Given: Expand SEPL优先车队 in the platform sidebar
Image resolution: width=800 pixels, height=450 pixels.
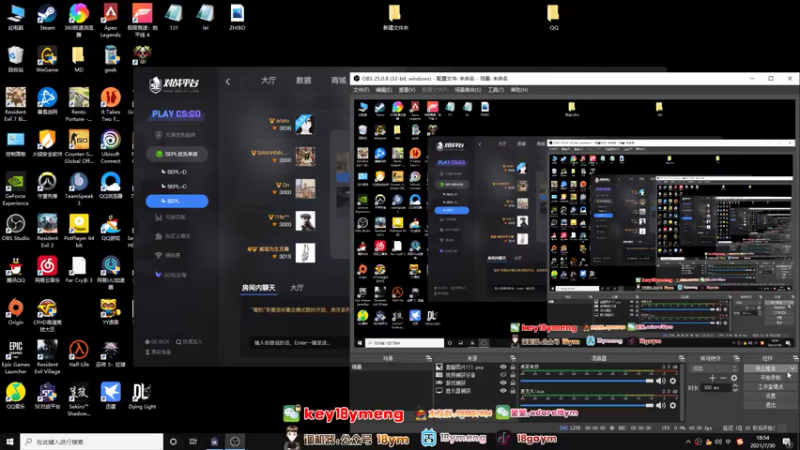Looking at the screenshot, I should point(177,154).
